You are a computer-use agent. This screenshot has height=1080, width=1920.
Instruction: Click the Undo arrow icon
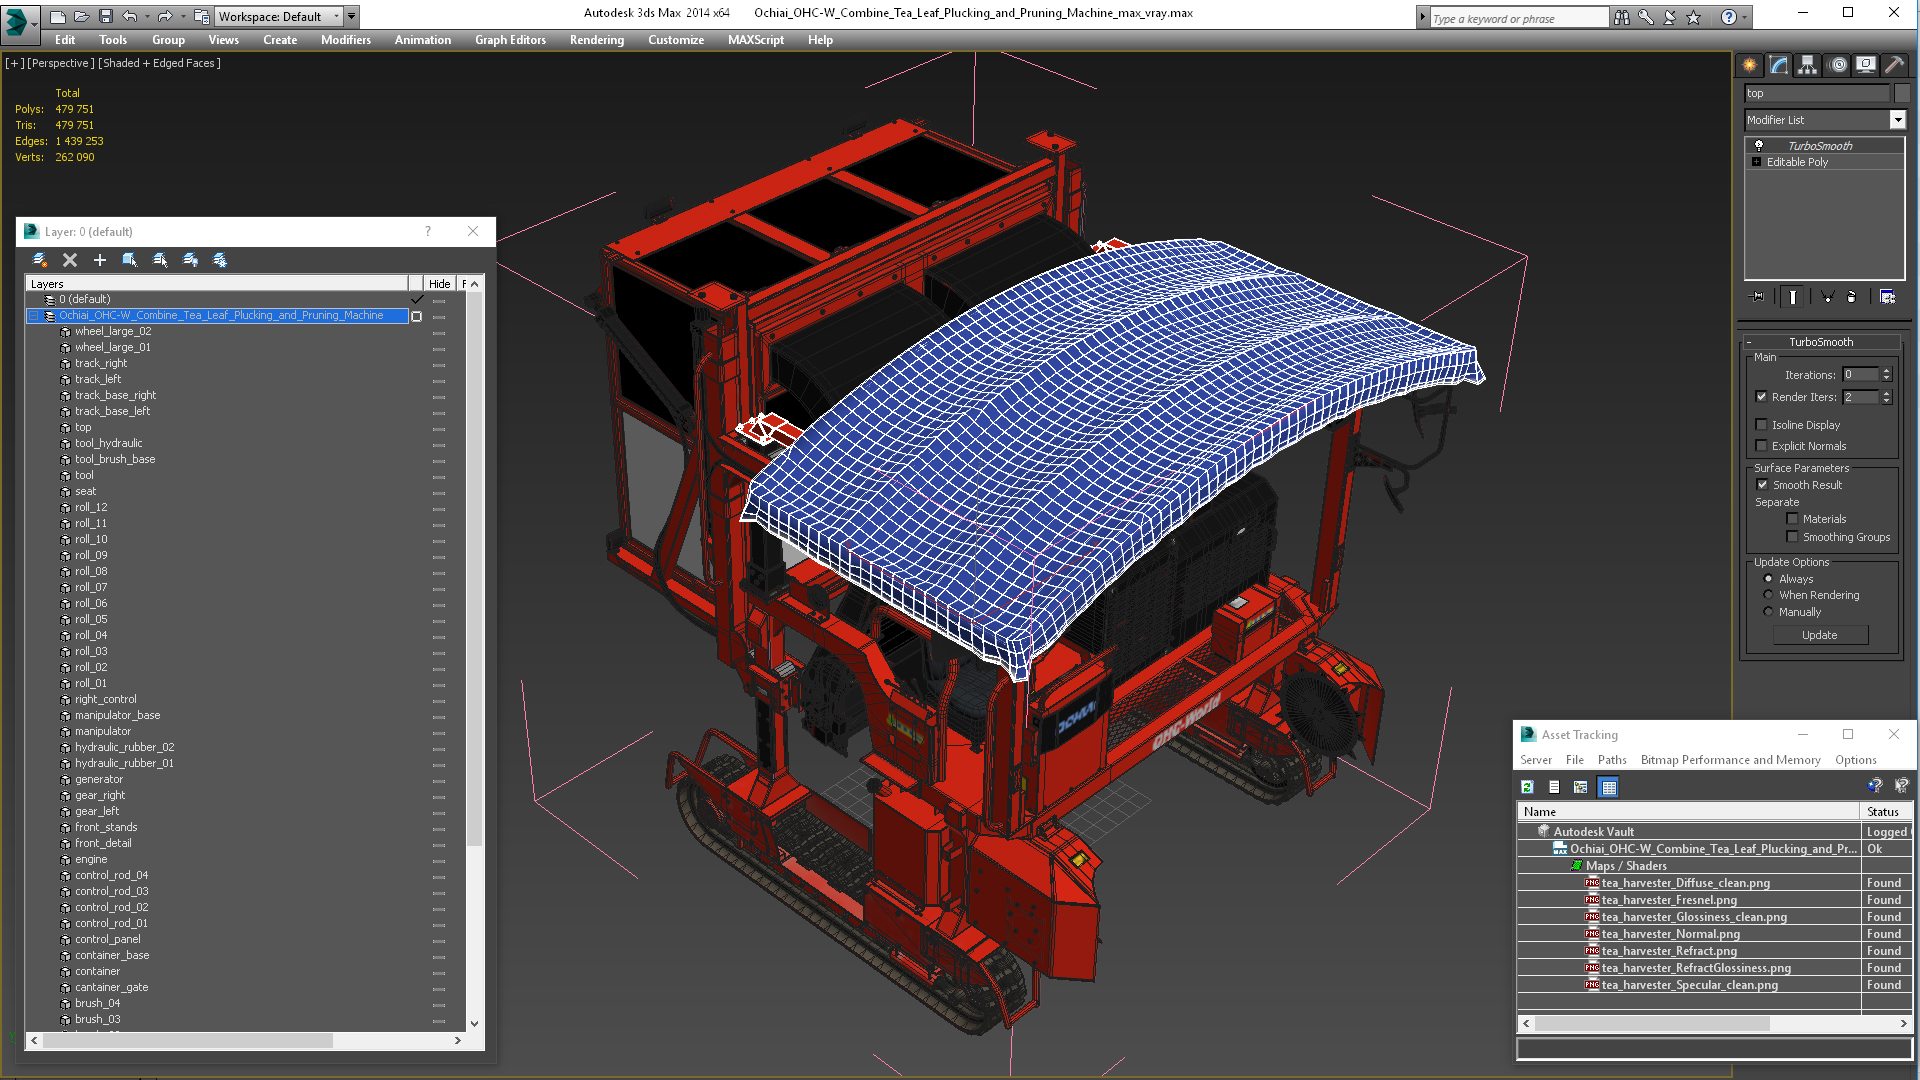129,16
